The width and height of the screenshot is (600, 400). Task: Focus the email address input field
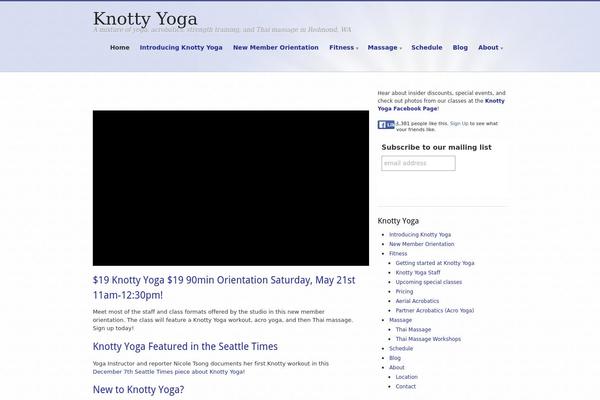click(x=418, y=163)
